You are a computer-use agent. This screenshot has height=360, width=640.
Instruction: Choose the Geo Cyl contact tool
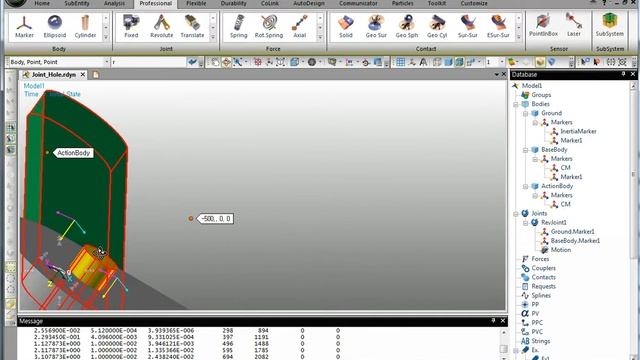[x=437, y=27]
